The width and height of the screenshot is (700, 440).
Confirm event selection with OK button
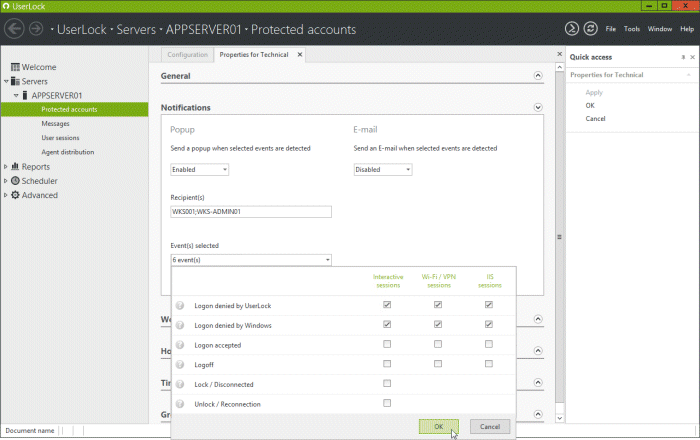tap(438, 427)
